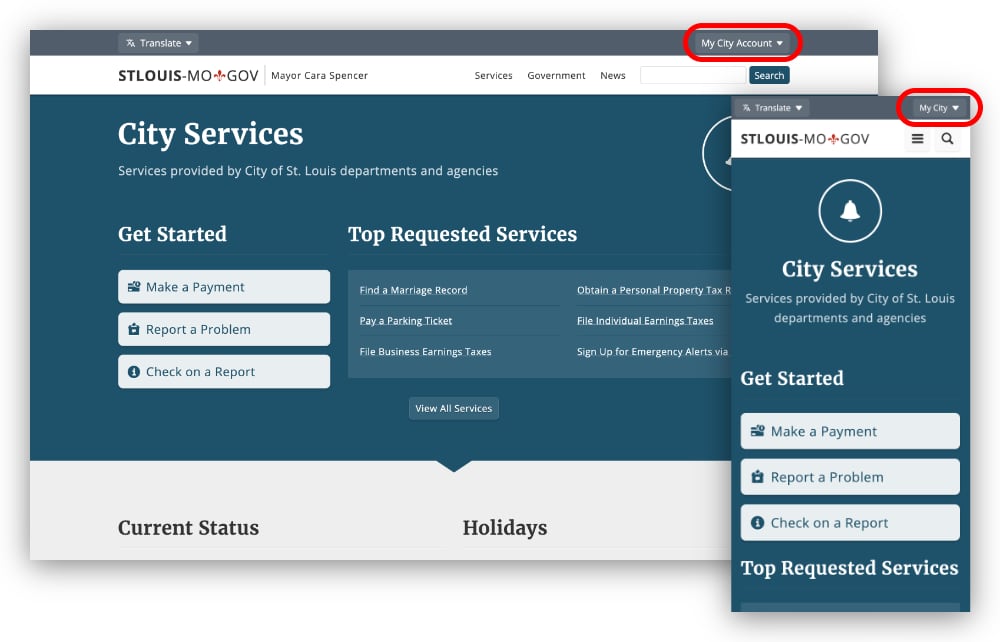Click Report a Problem button in desktop view

(224, 329)
